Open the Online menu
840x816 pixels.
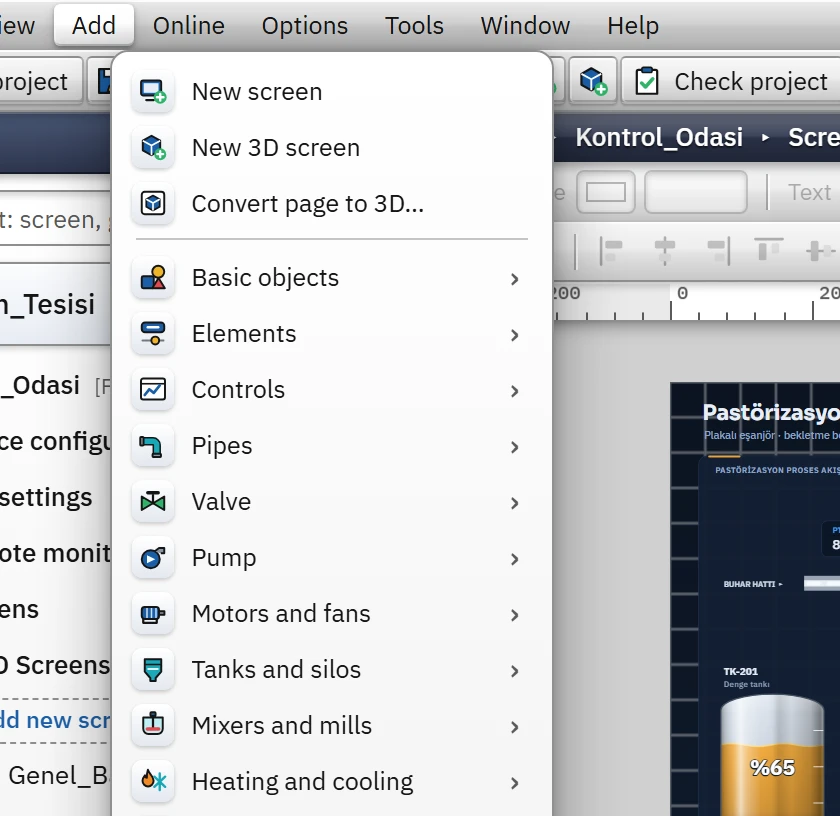189,25
